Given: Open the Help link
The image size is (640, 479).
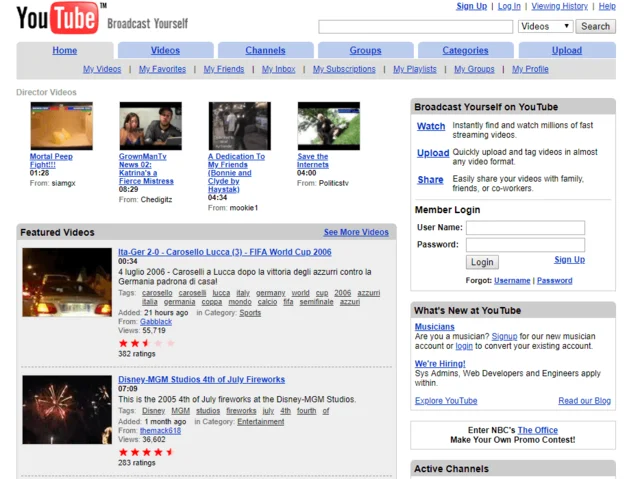Looking at the screenshot, I should click(x=607, y=6).
